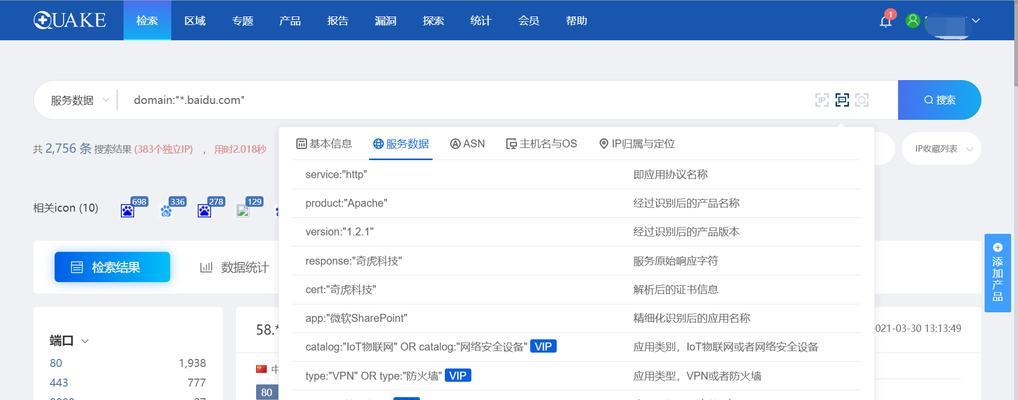Click the favicon with 336 badge
This screenshot has height=400, width=1018.
(166, 210)
